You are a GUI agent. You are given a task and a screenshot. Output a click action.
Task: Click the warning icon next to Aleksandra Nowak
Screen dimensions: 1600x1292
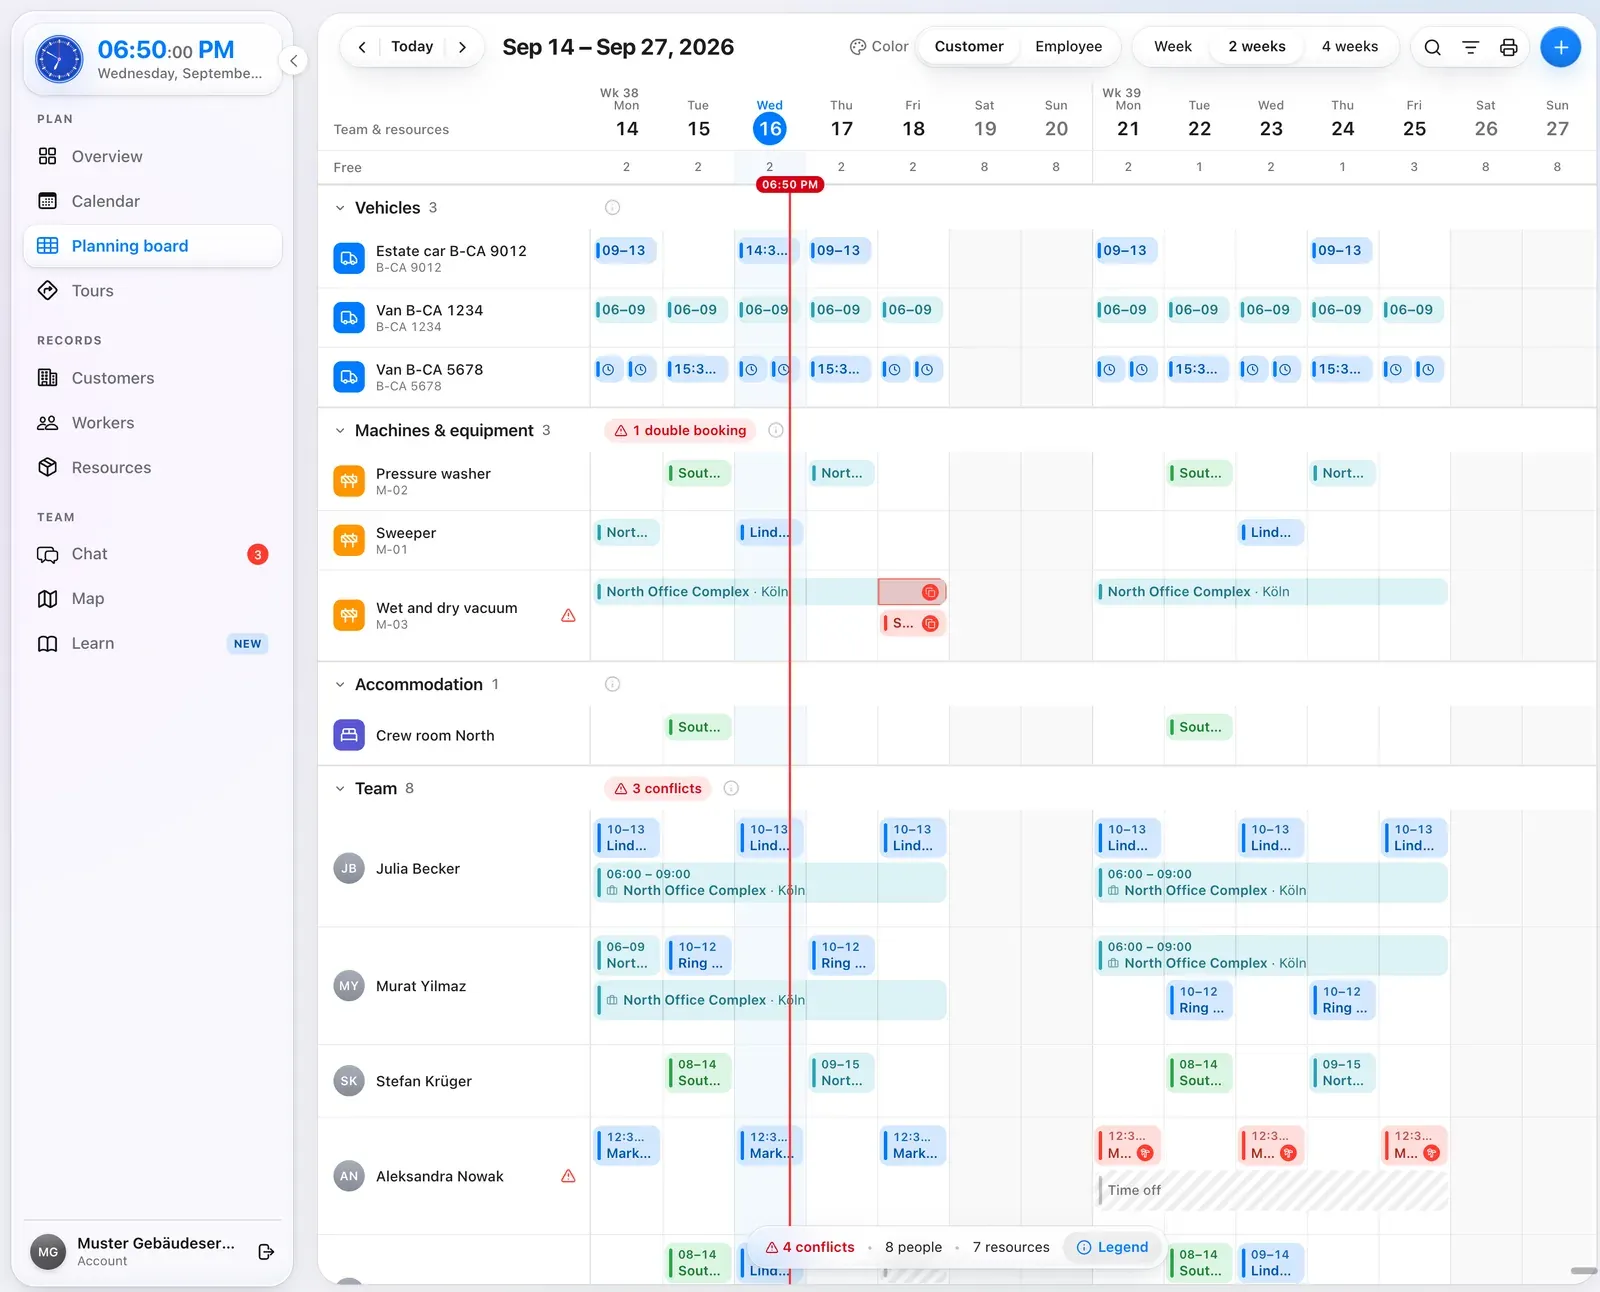tap(568, 1176)
